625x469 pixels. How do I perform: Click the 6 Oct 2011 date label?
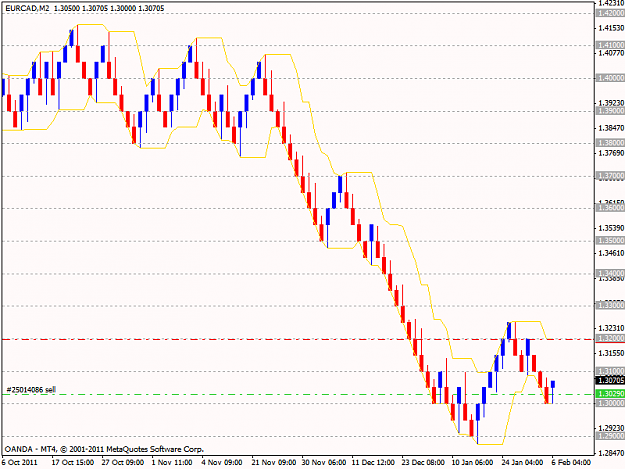(20, 462)
